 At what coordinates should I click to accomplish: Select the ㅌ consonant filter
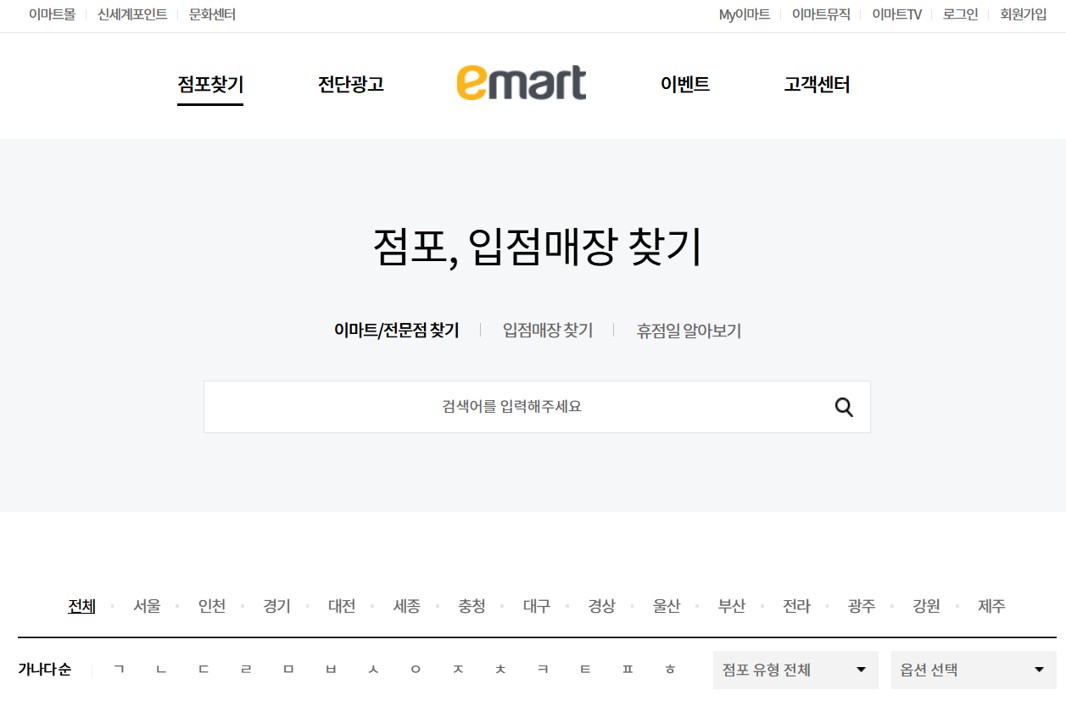point(585,670)
